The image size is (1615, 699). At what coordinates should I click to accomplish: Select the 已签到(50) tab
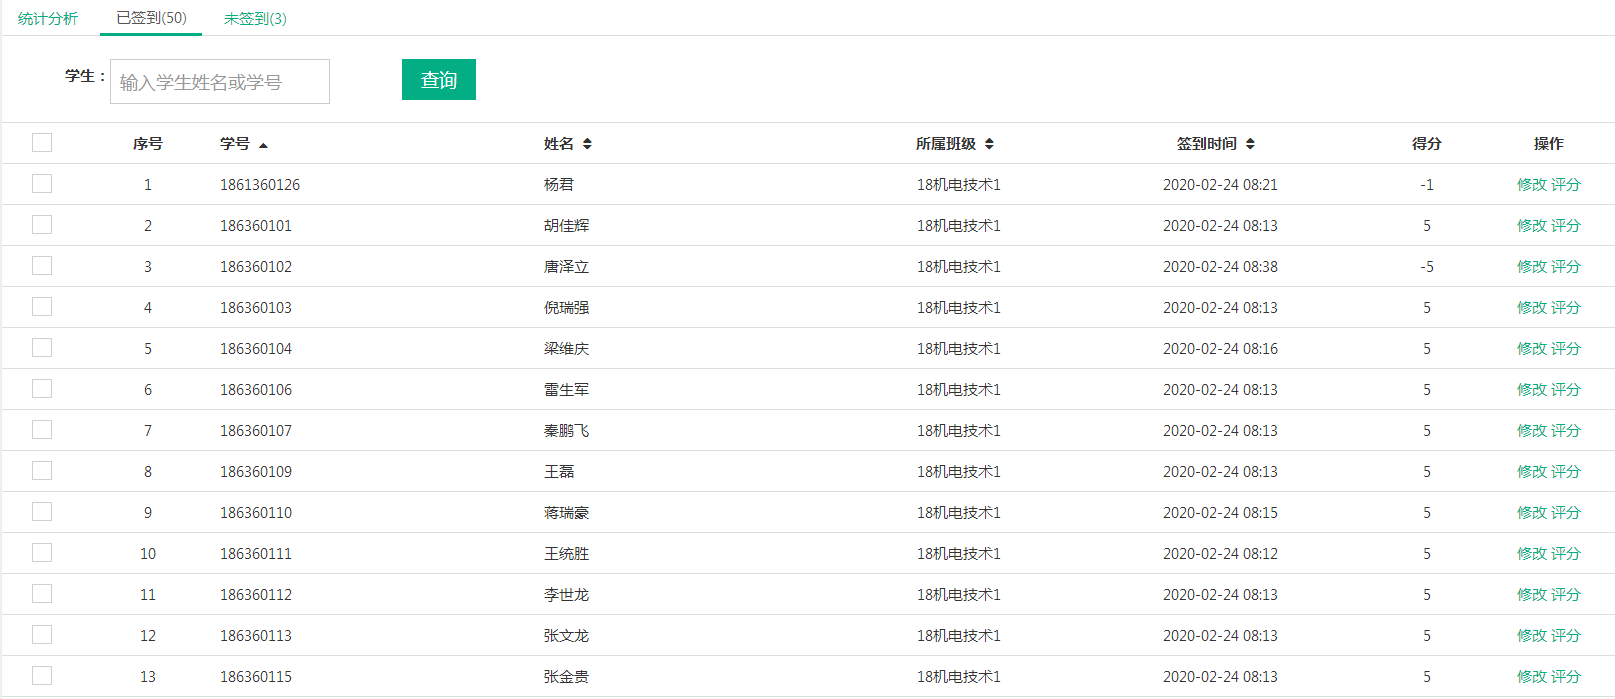pos(151,18)
